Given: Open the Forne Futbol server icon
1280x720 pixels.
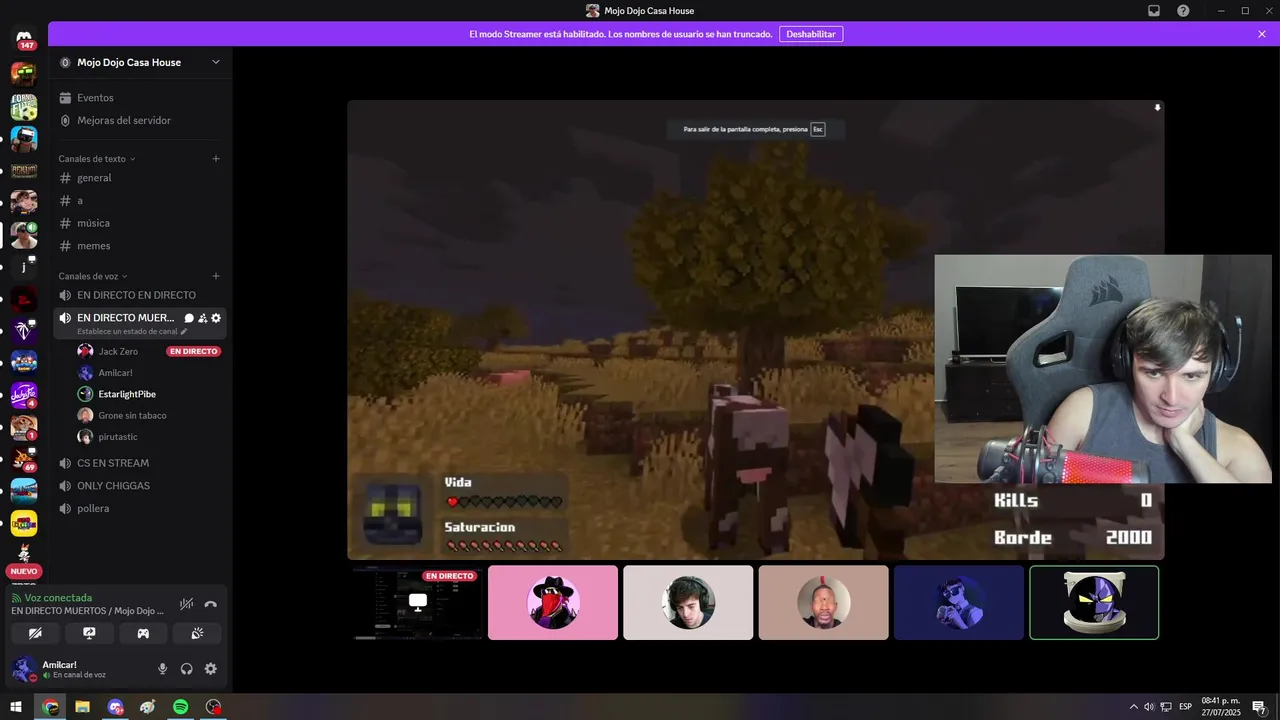Looking at the screenshot, I should point(24,107).
